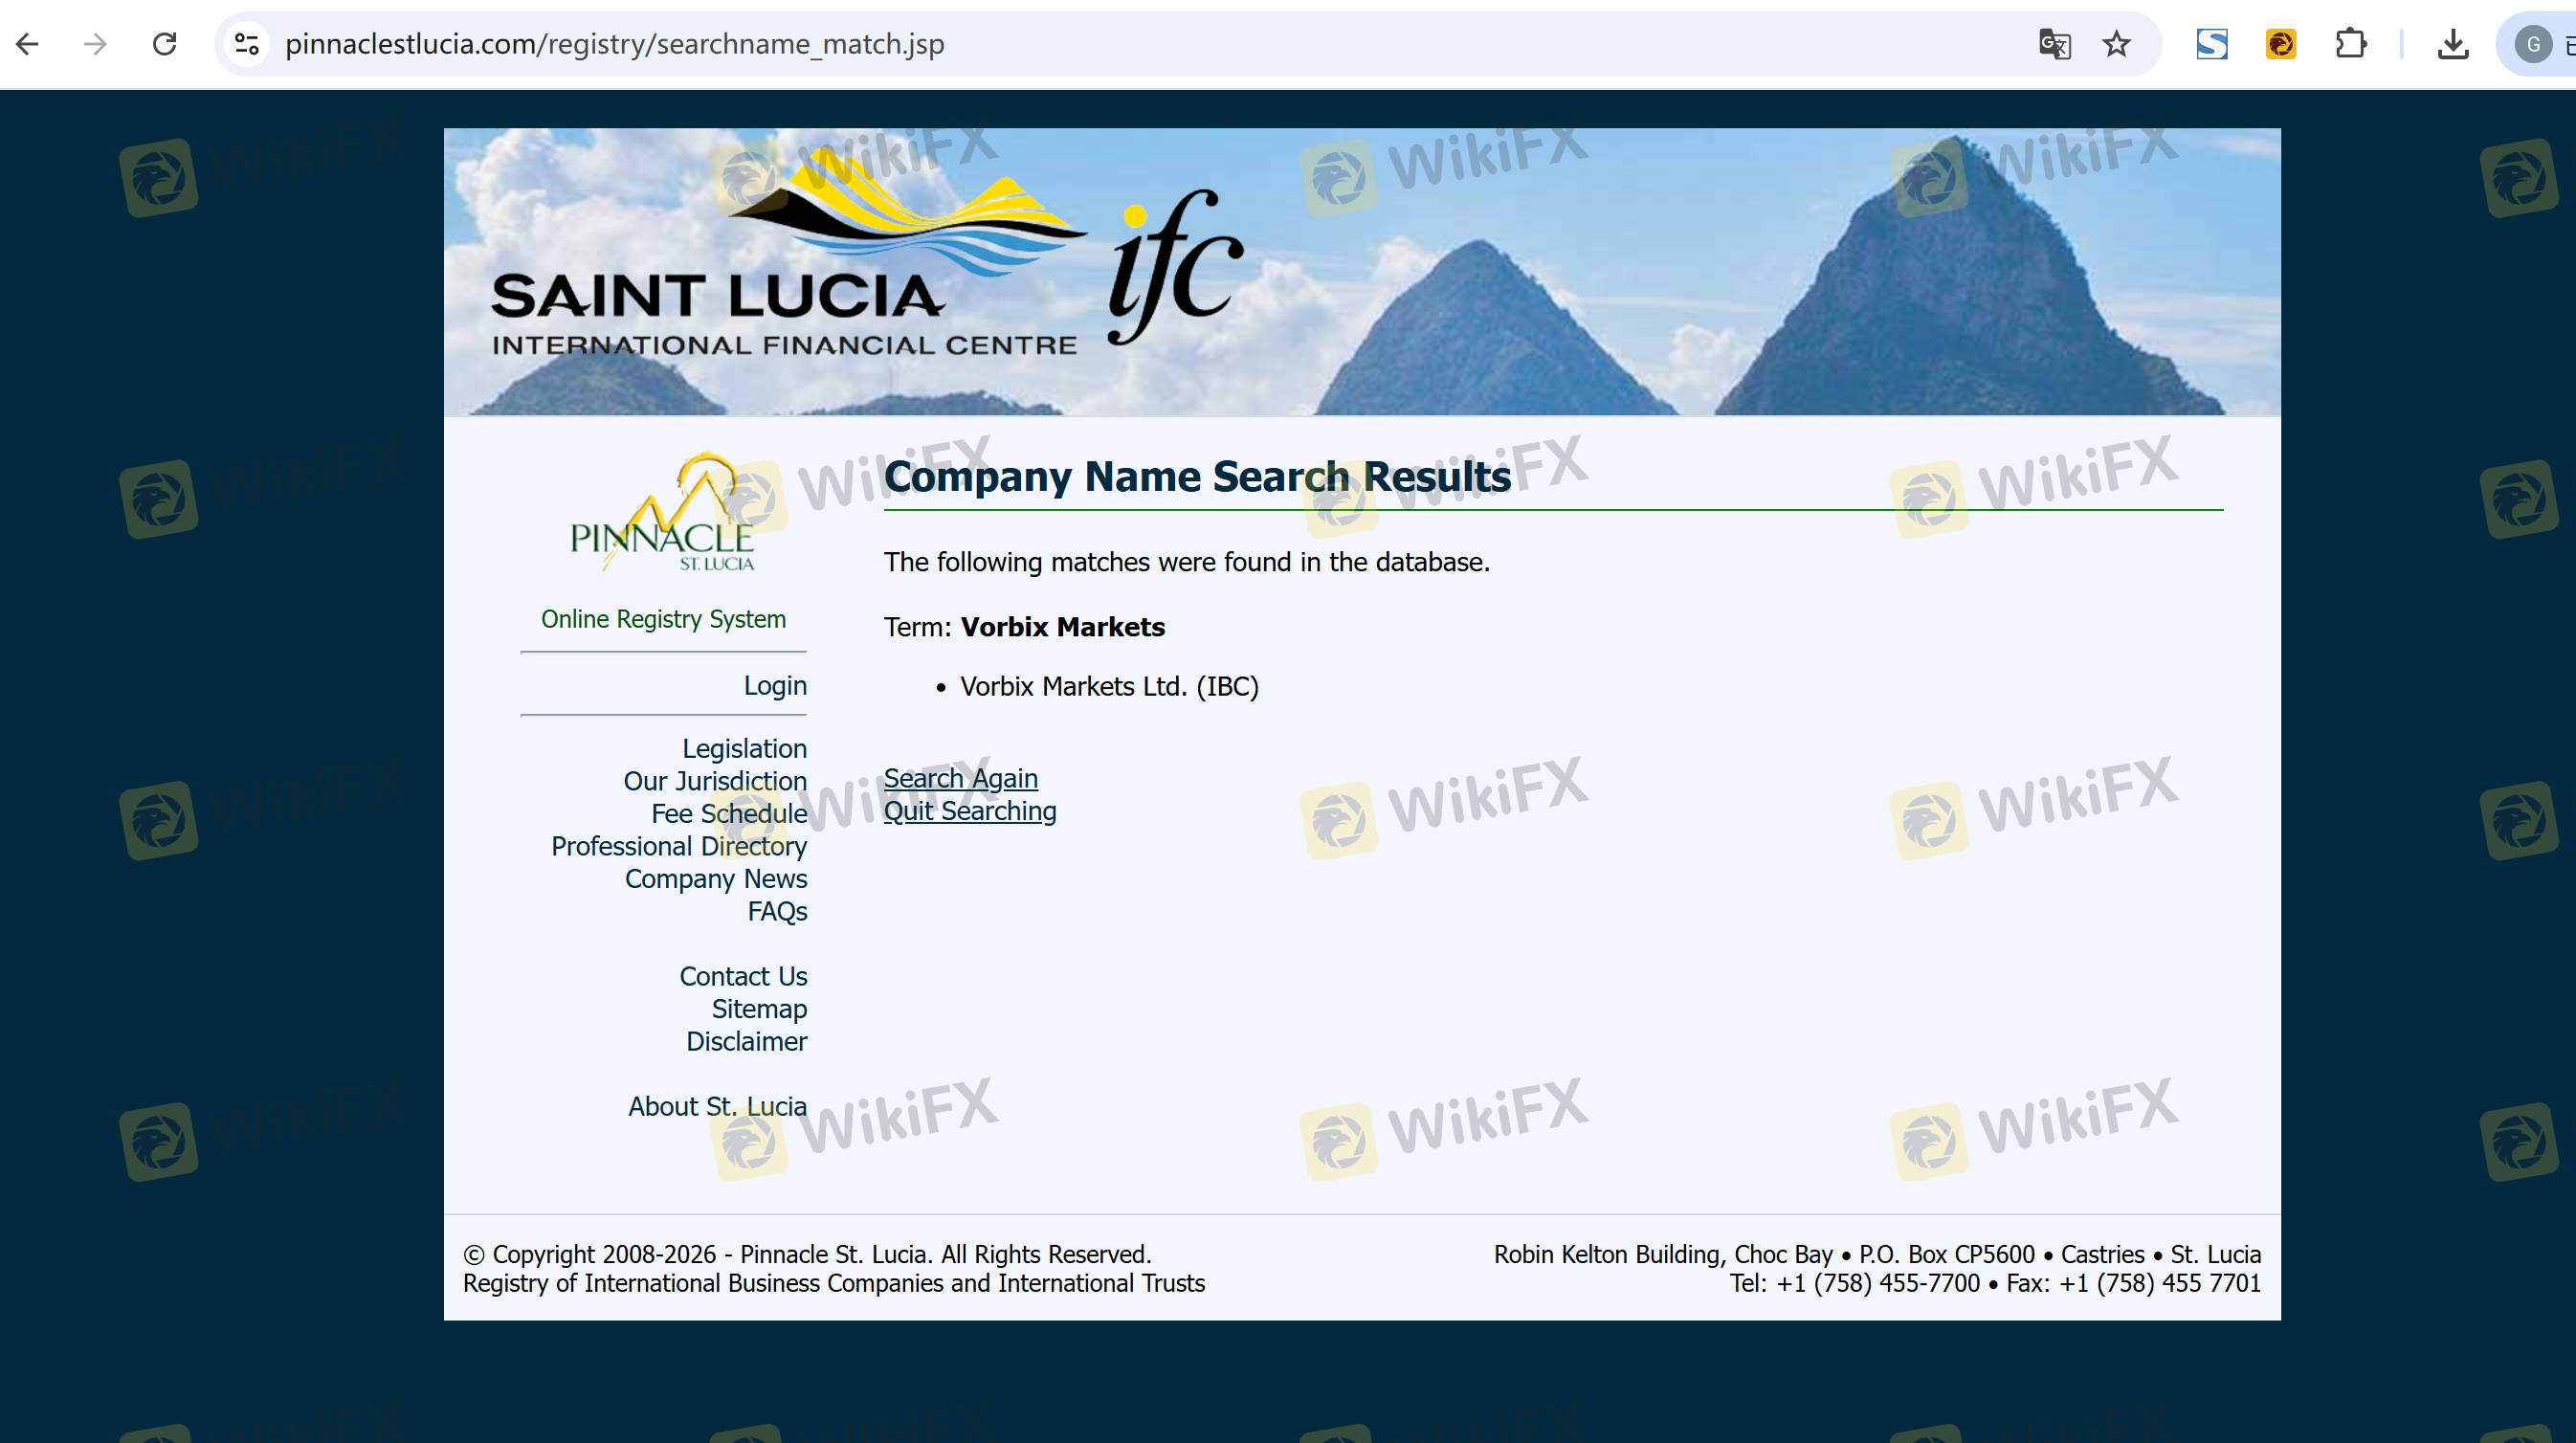This screenshot has height=1443, width=2576.
Task: Reload the current page
Action: 165,44
